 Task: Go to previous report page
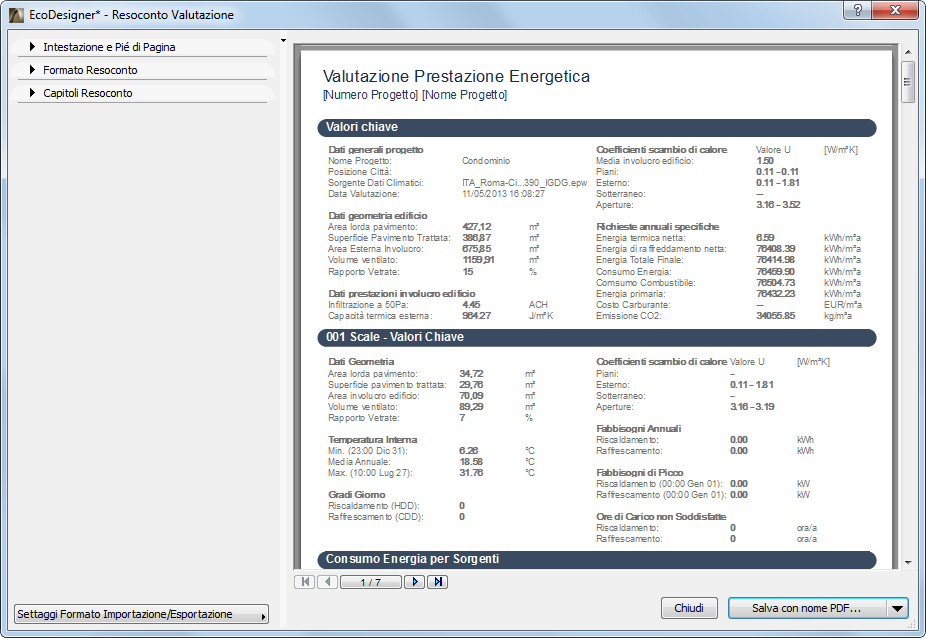click(327, 582)
